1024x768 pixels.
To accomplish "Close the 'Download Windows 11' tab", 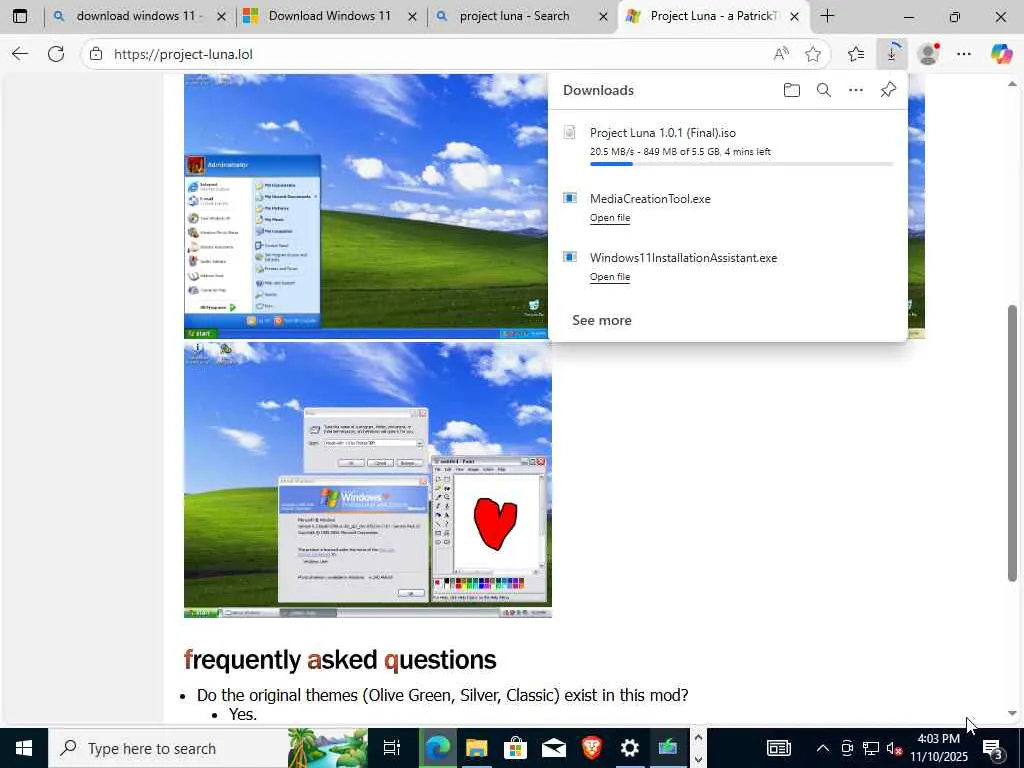I will pyautogui.click(x=412, y=17).
